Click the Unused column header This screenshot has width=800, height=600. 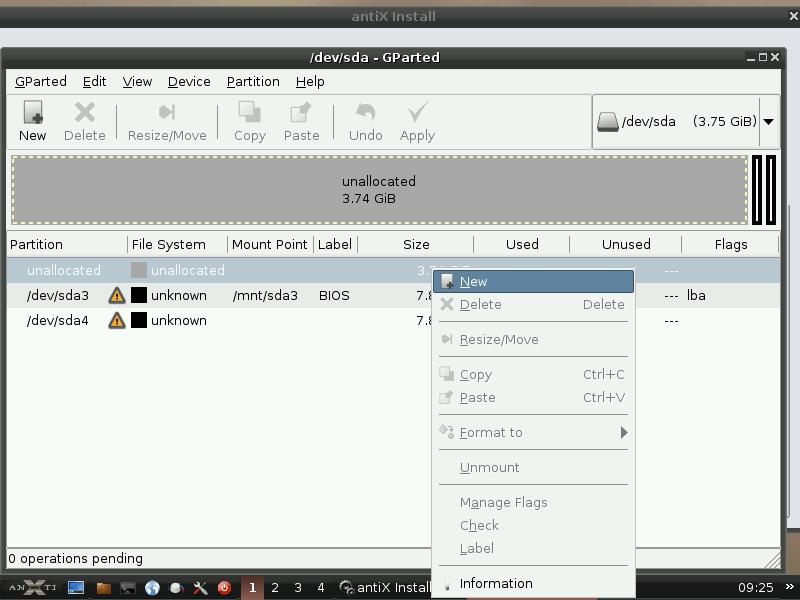pyautogui.click(x=626, y=244)
